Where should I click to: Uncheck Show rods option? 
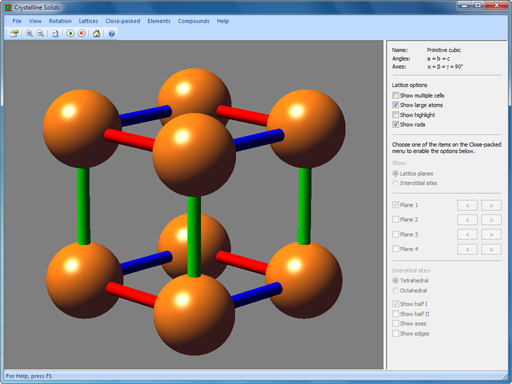point(395,124)
